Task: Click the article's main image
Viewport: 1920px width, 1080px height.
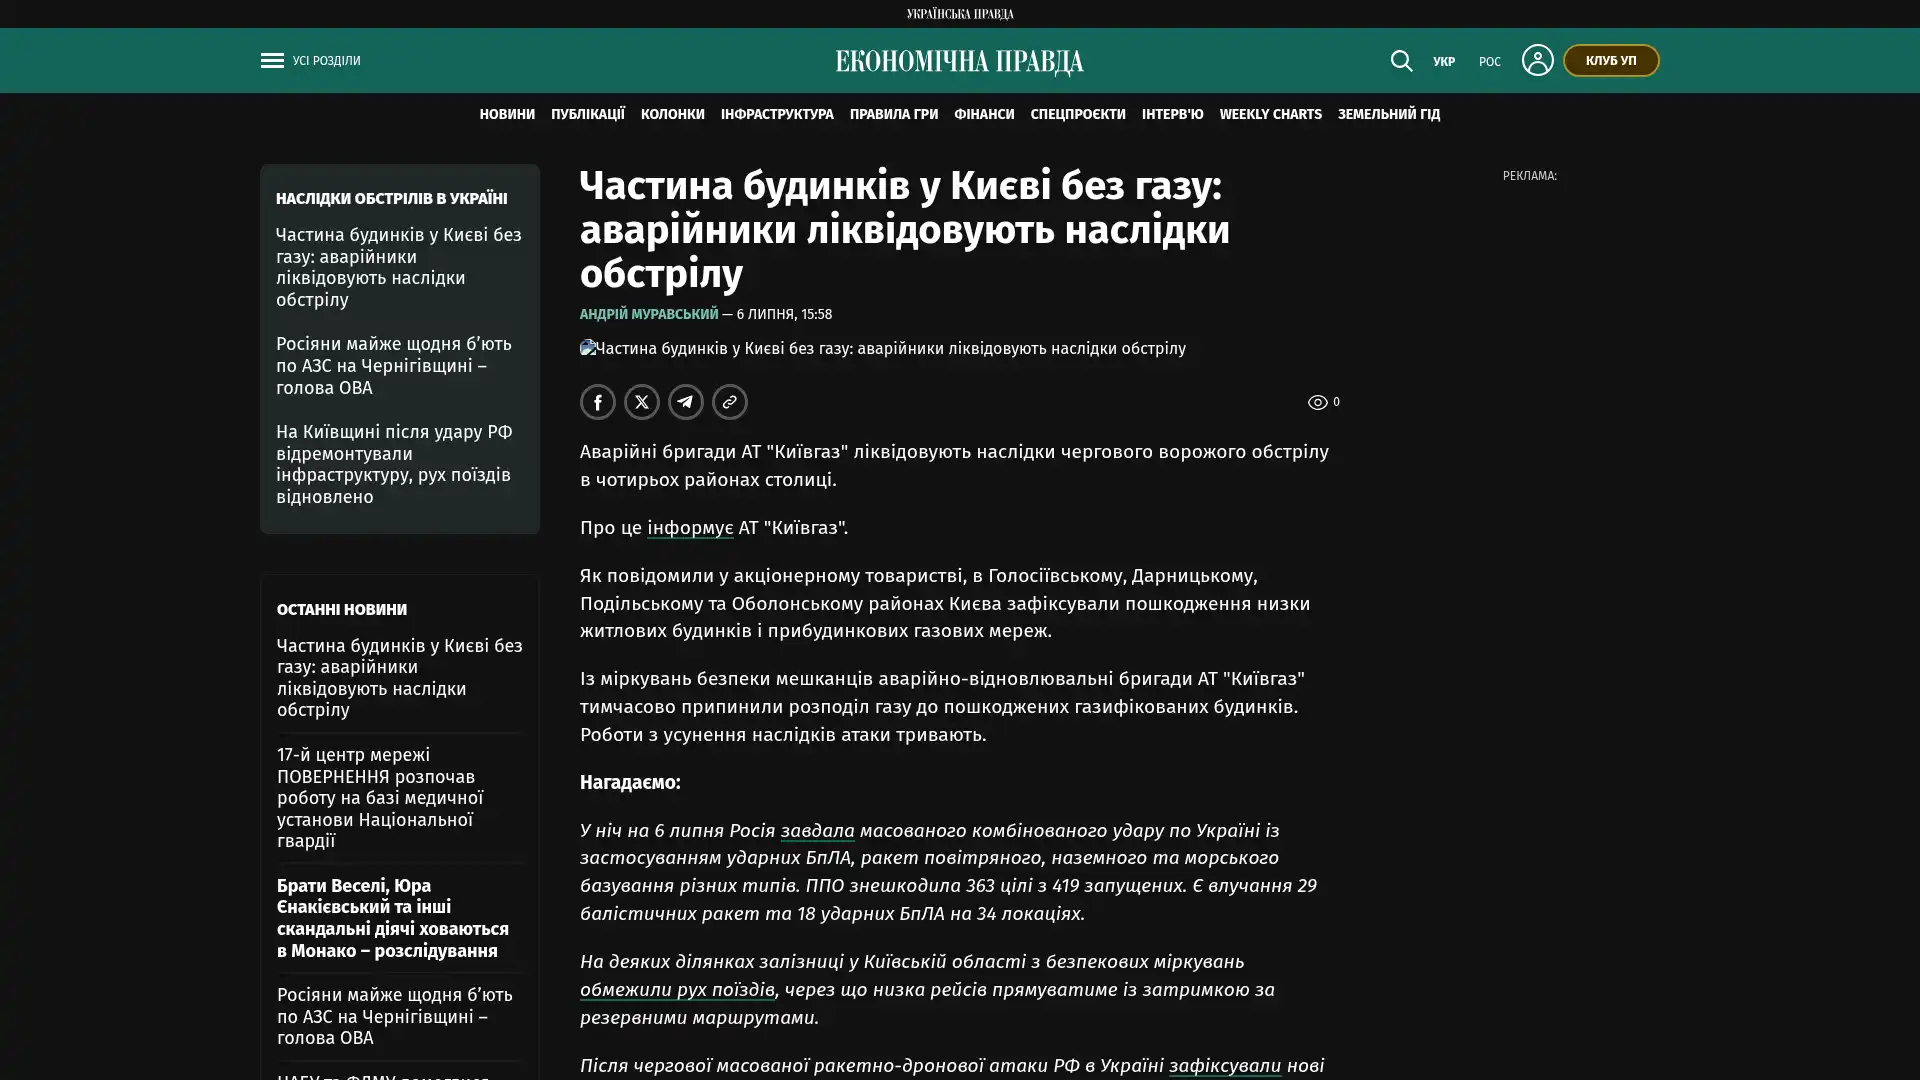Action: (x=883, y=348)
